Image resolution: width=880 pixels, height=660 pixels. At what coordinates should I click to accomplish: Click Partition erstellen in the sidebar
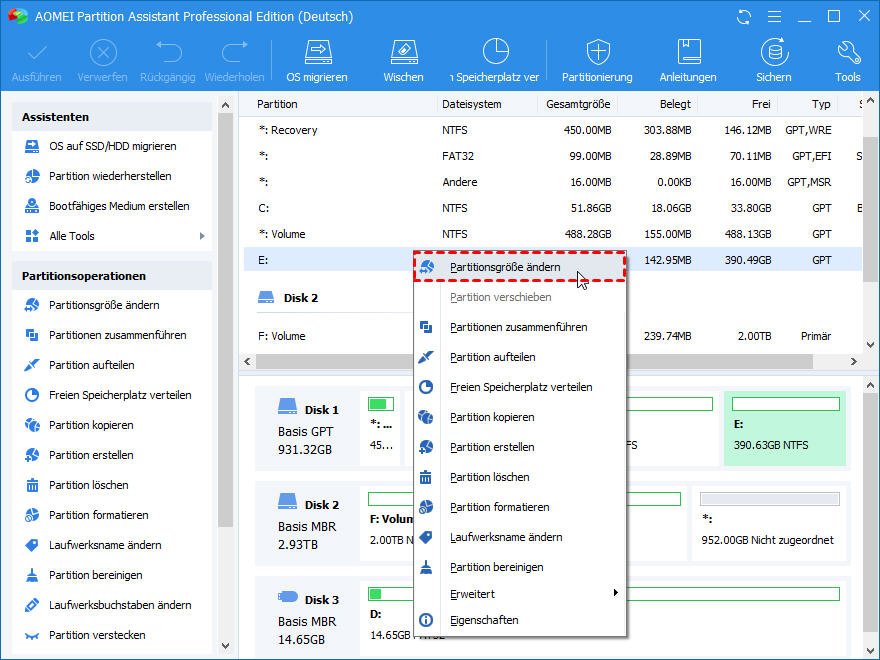[91, 455]
